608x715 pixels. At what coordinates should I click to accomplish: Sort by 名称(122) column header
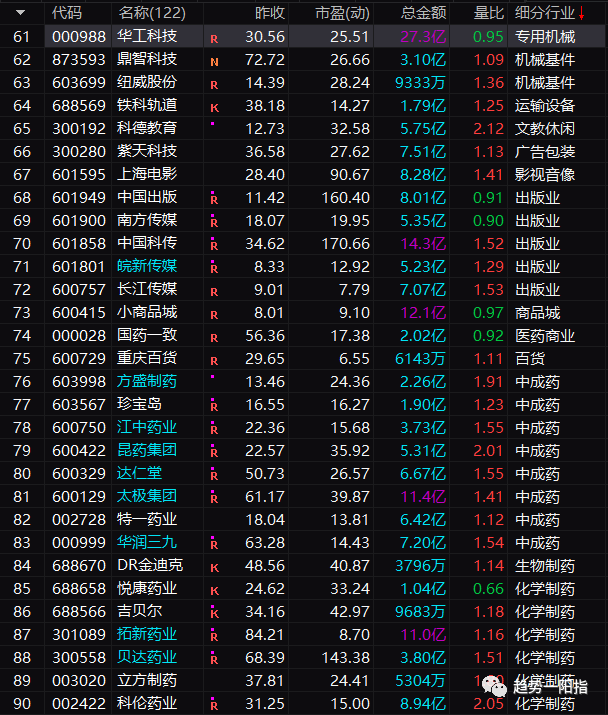(x=152, y=13)
